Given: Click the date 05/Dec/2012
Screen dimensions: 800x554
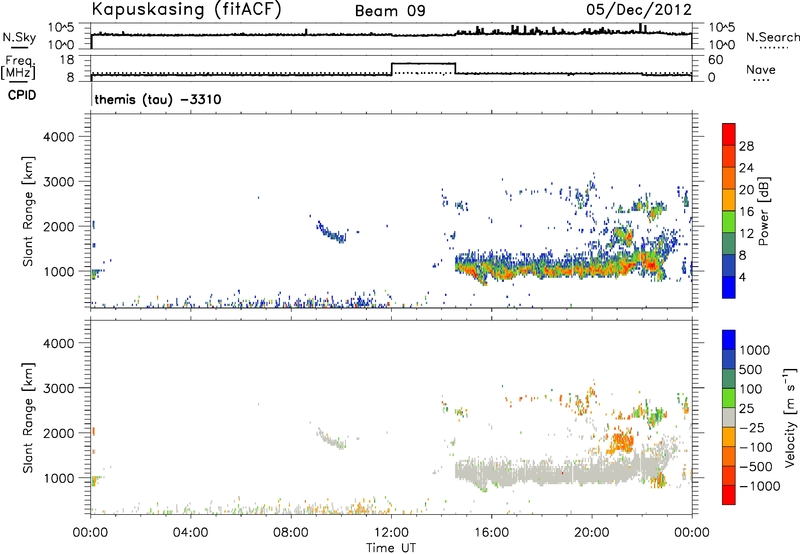Looking at the screenshot, I should 639,9.
